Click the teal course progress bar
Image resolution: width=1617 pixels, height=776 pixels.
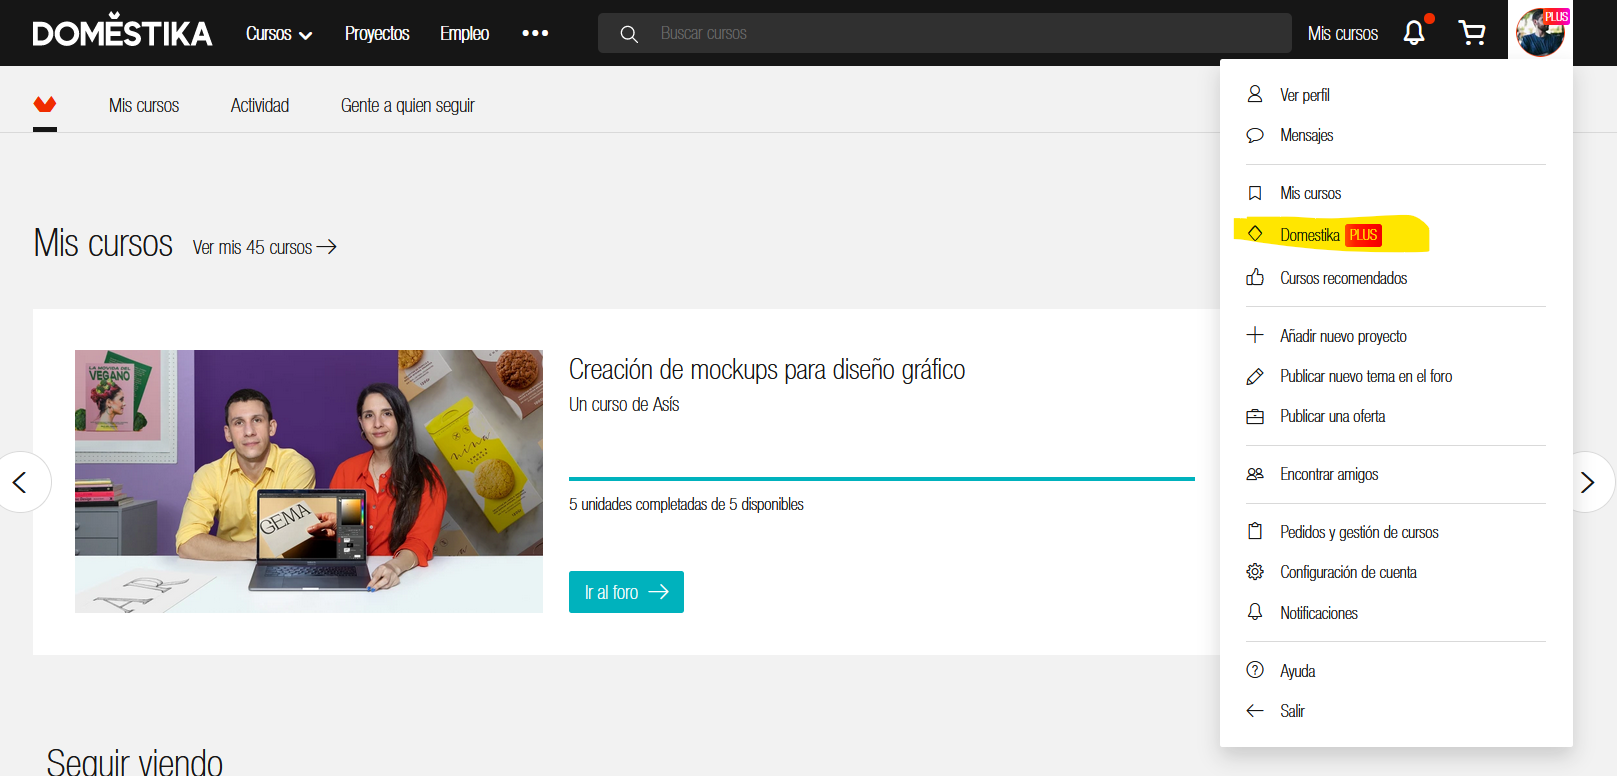click(x=882, y=479)
